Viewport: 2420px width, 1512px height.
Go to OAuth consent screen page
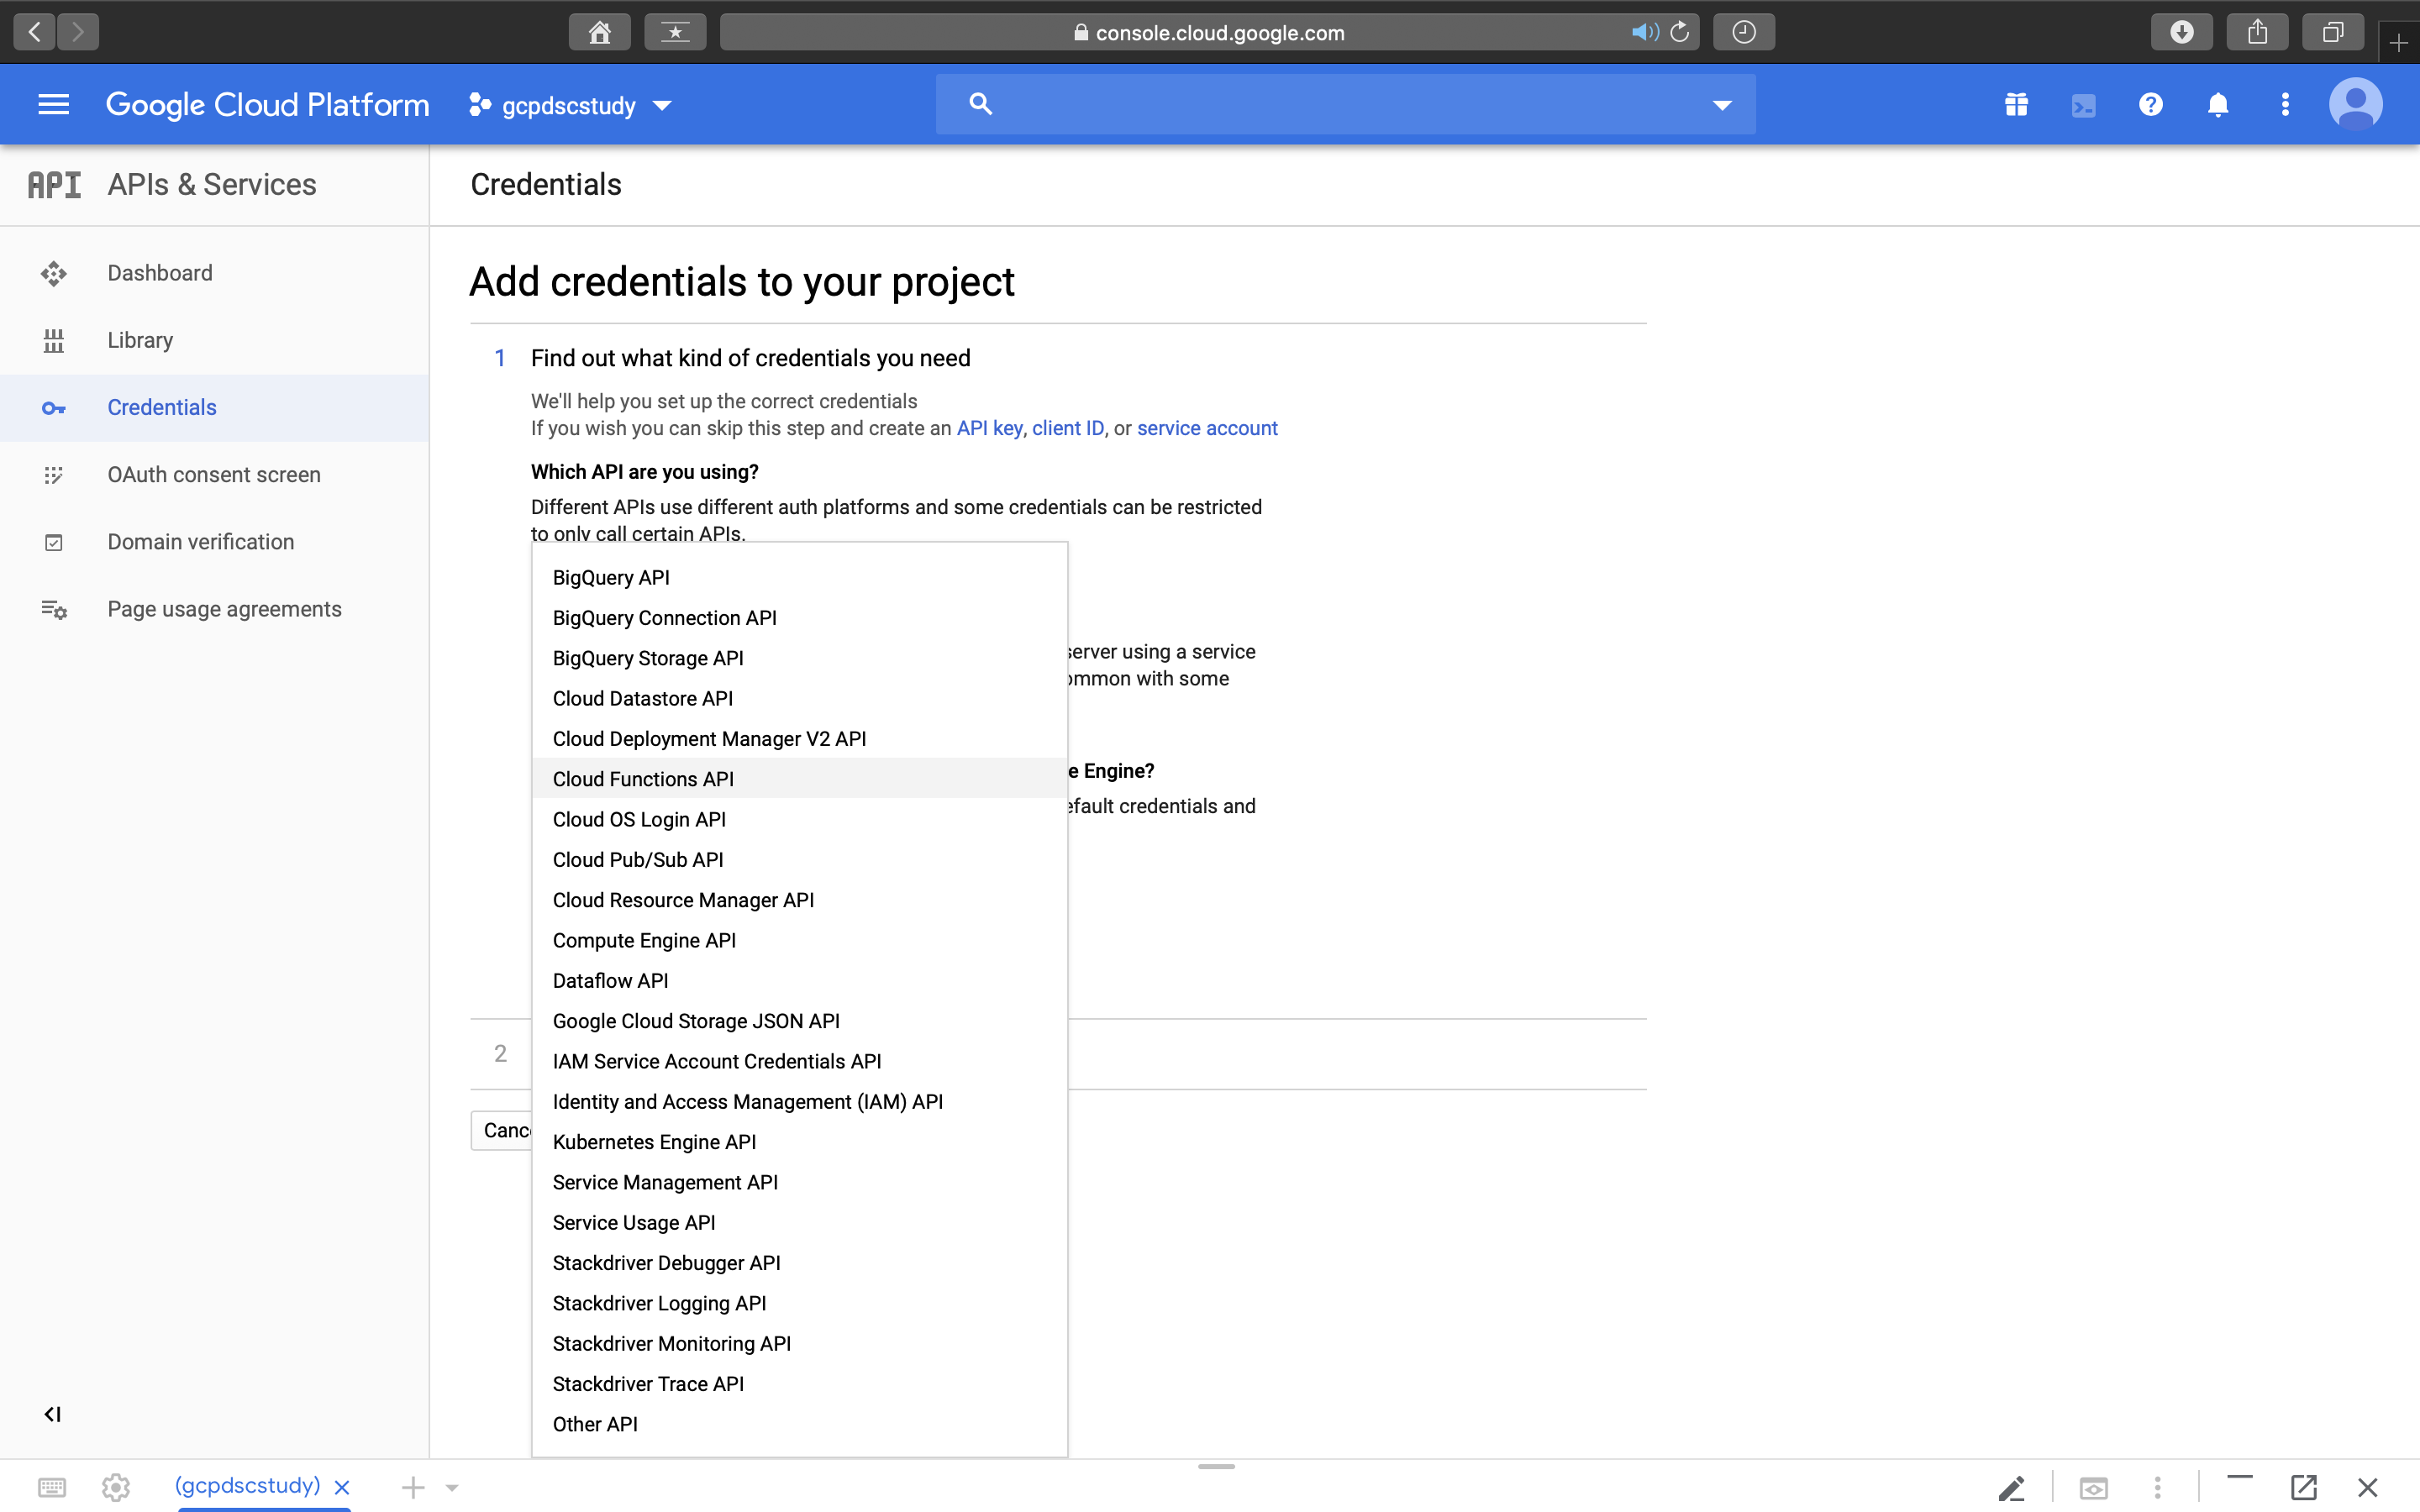pyautogui.click(x=214, y=475)
